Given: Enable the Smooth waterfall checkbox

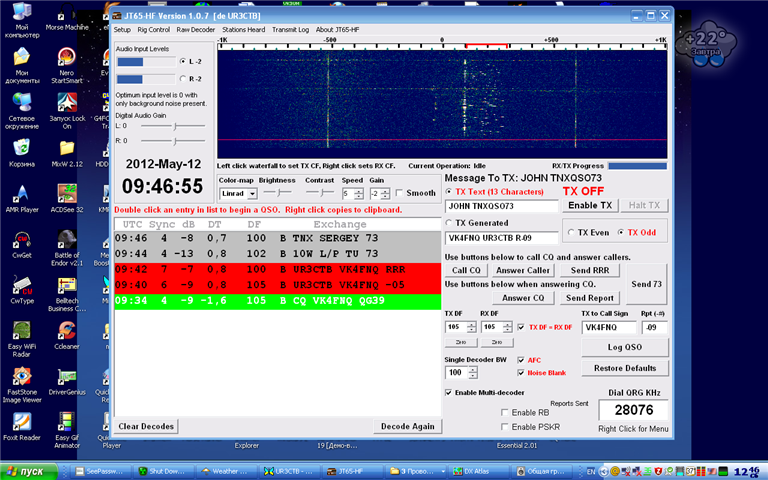Looking at the screenshot, I should tap(400, 193).
